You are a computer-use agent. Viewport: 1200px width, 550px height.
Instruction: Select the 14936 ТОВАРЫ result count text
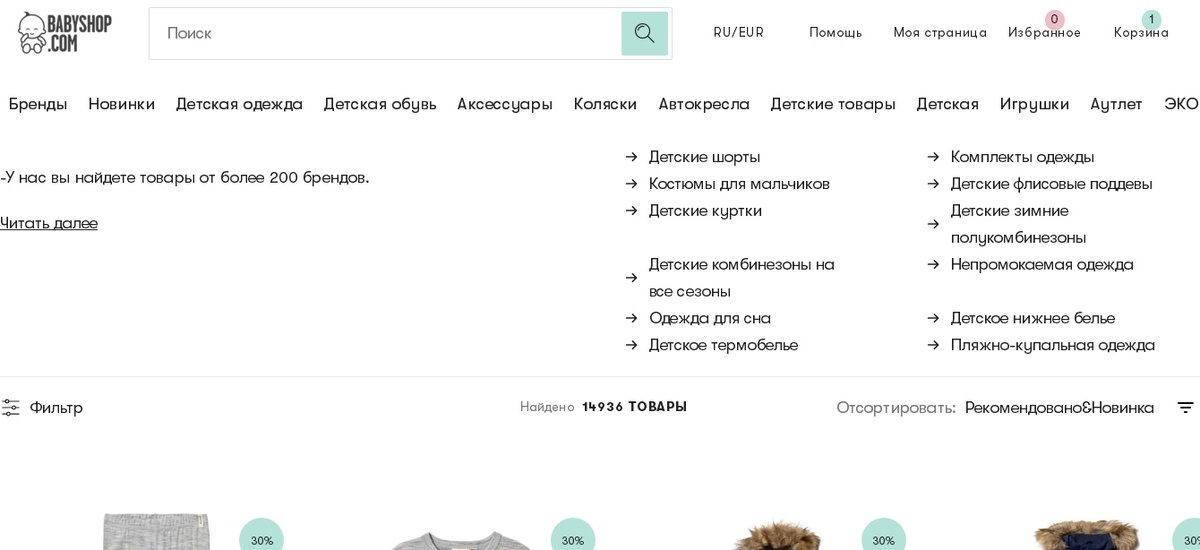[634, 407]
